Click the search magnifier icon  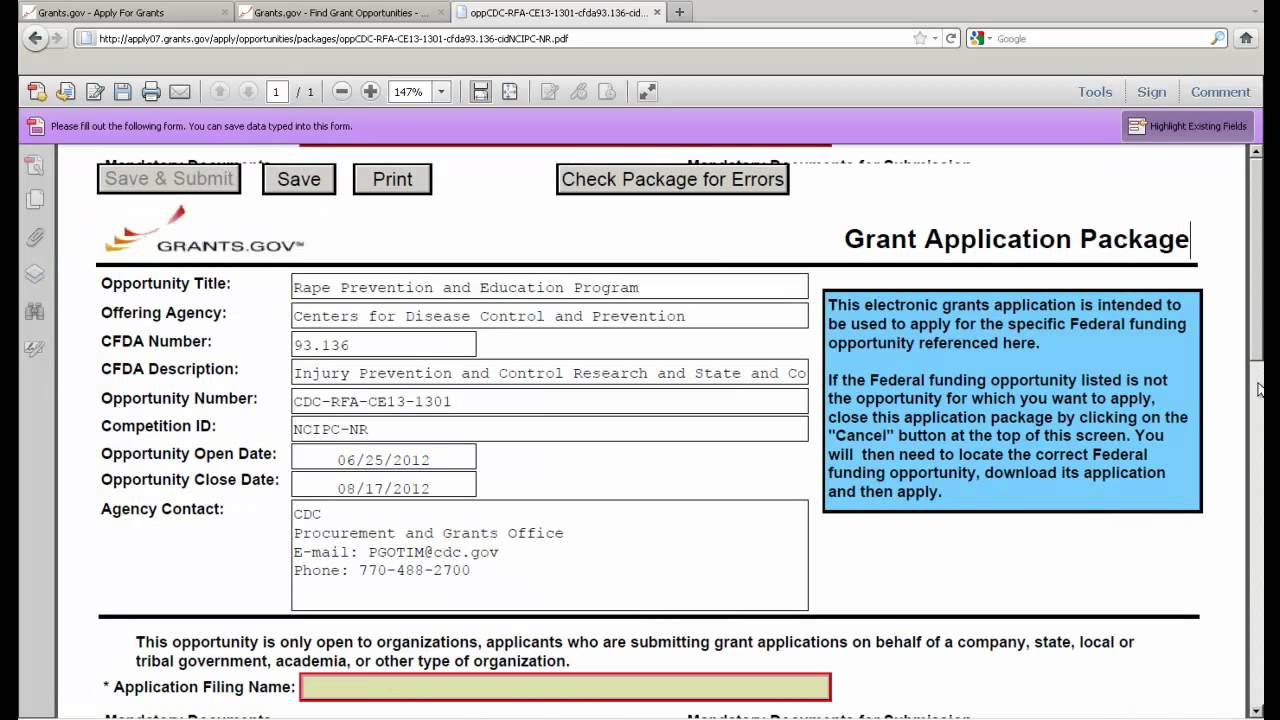[1217, 39]
